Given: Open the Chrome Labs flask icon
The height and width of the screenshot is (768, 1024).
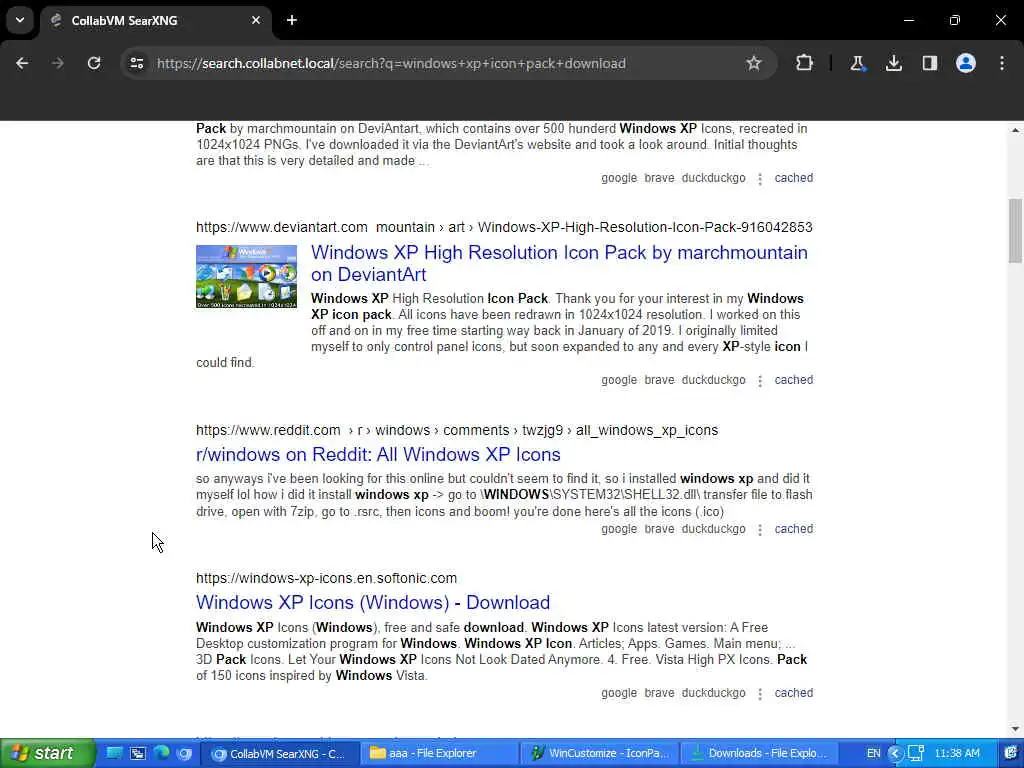Looking at the screenshot, I should (857, 63).
